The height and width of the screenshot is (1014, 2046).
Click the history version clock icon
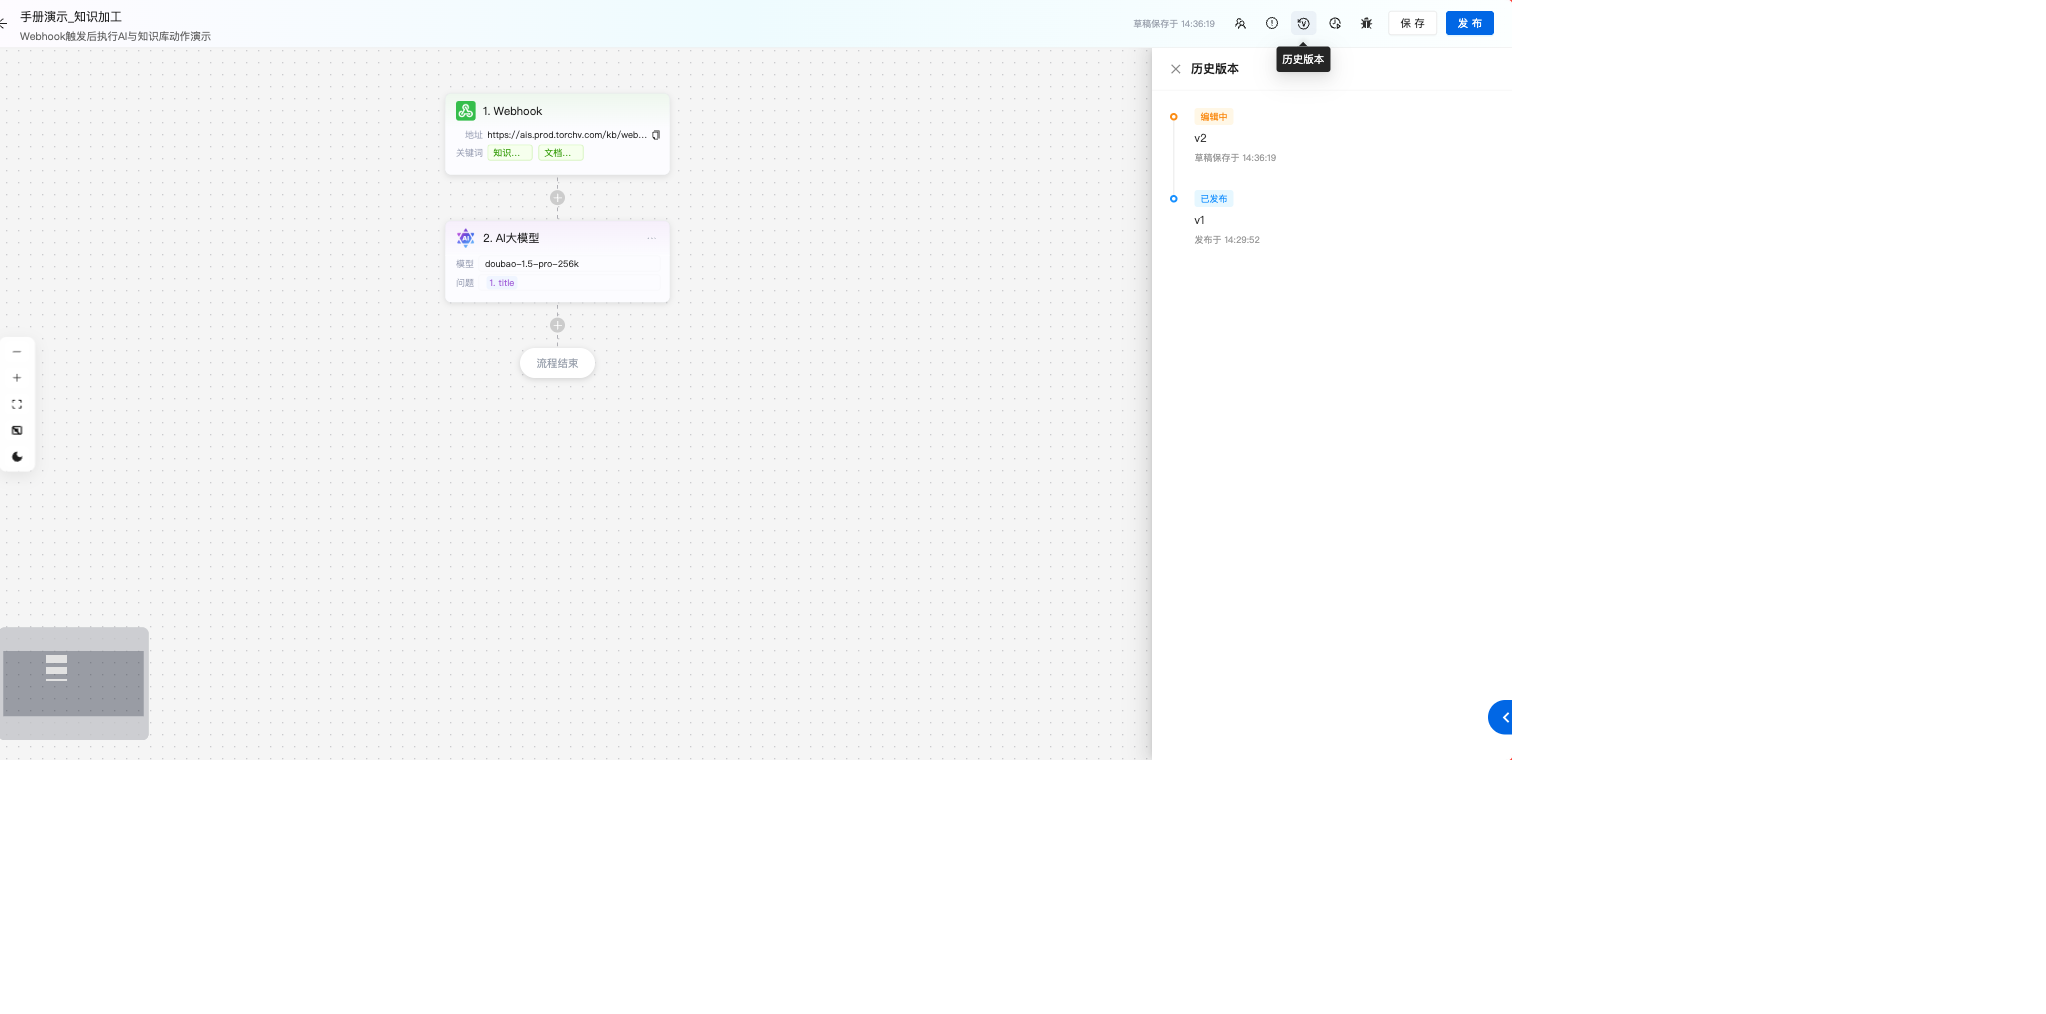click(1303, 23)
